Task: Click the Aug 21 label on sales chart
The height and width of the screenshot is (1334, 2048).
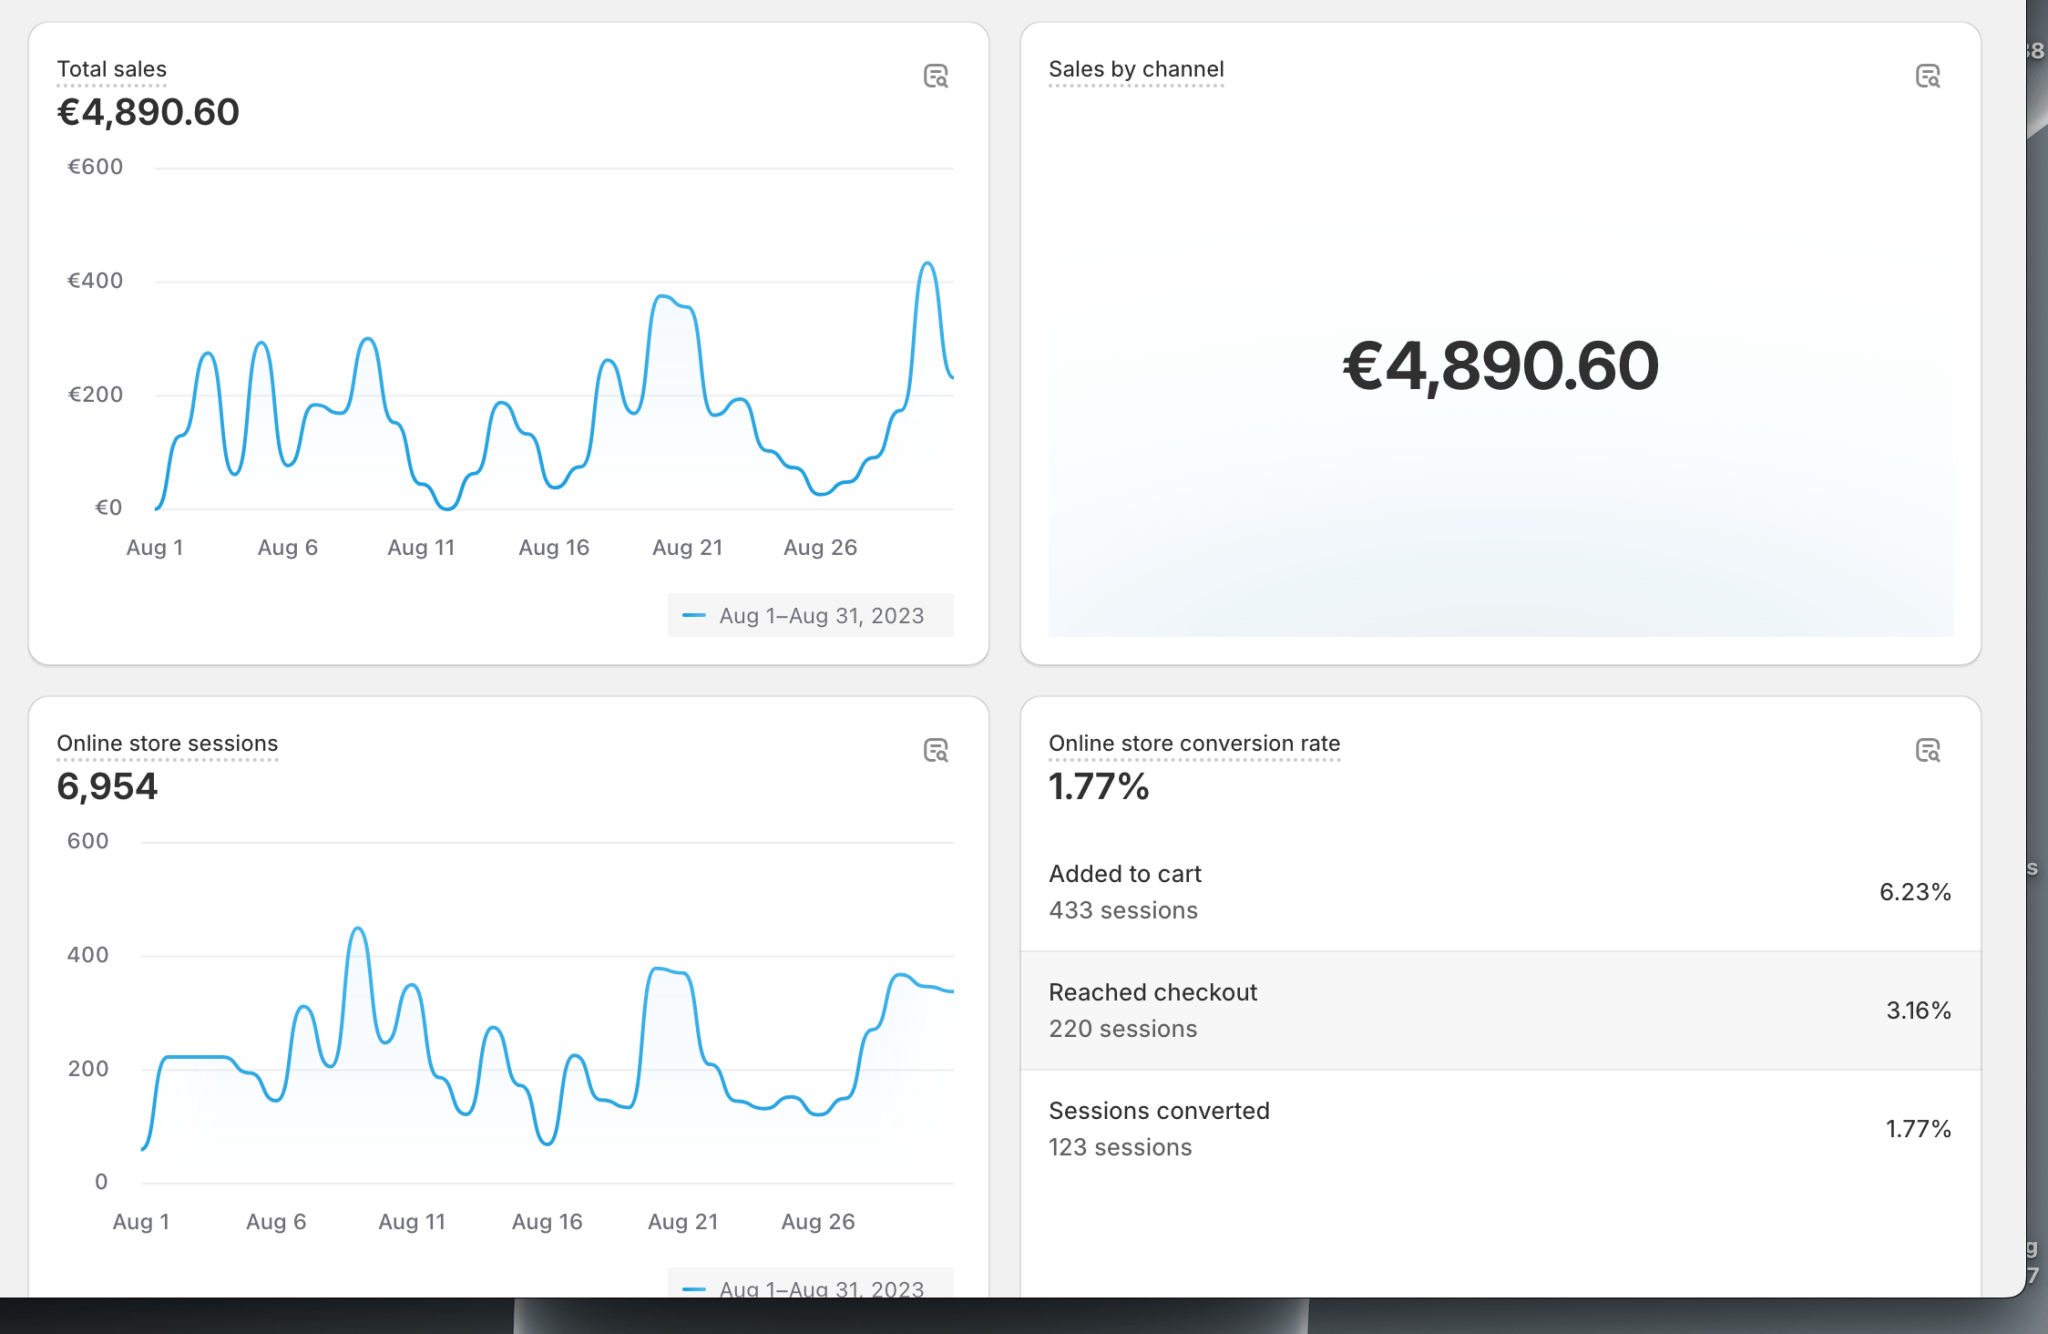Action: pos(687,547)
